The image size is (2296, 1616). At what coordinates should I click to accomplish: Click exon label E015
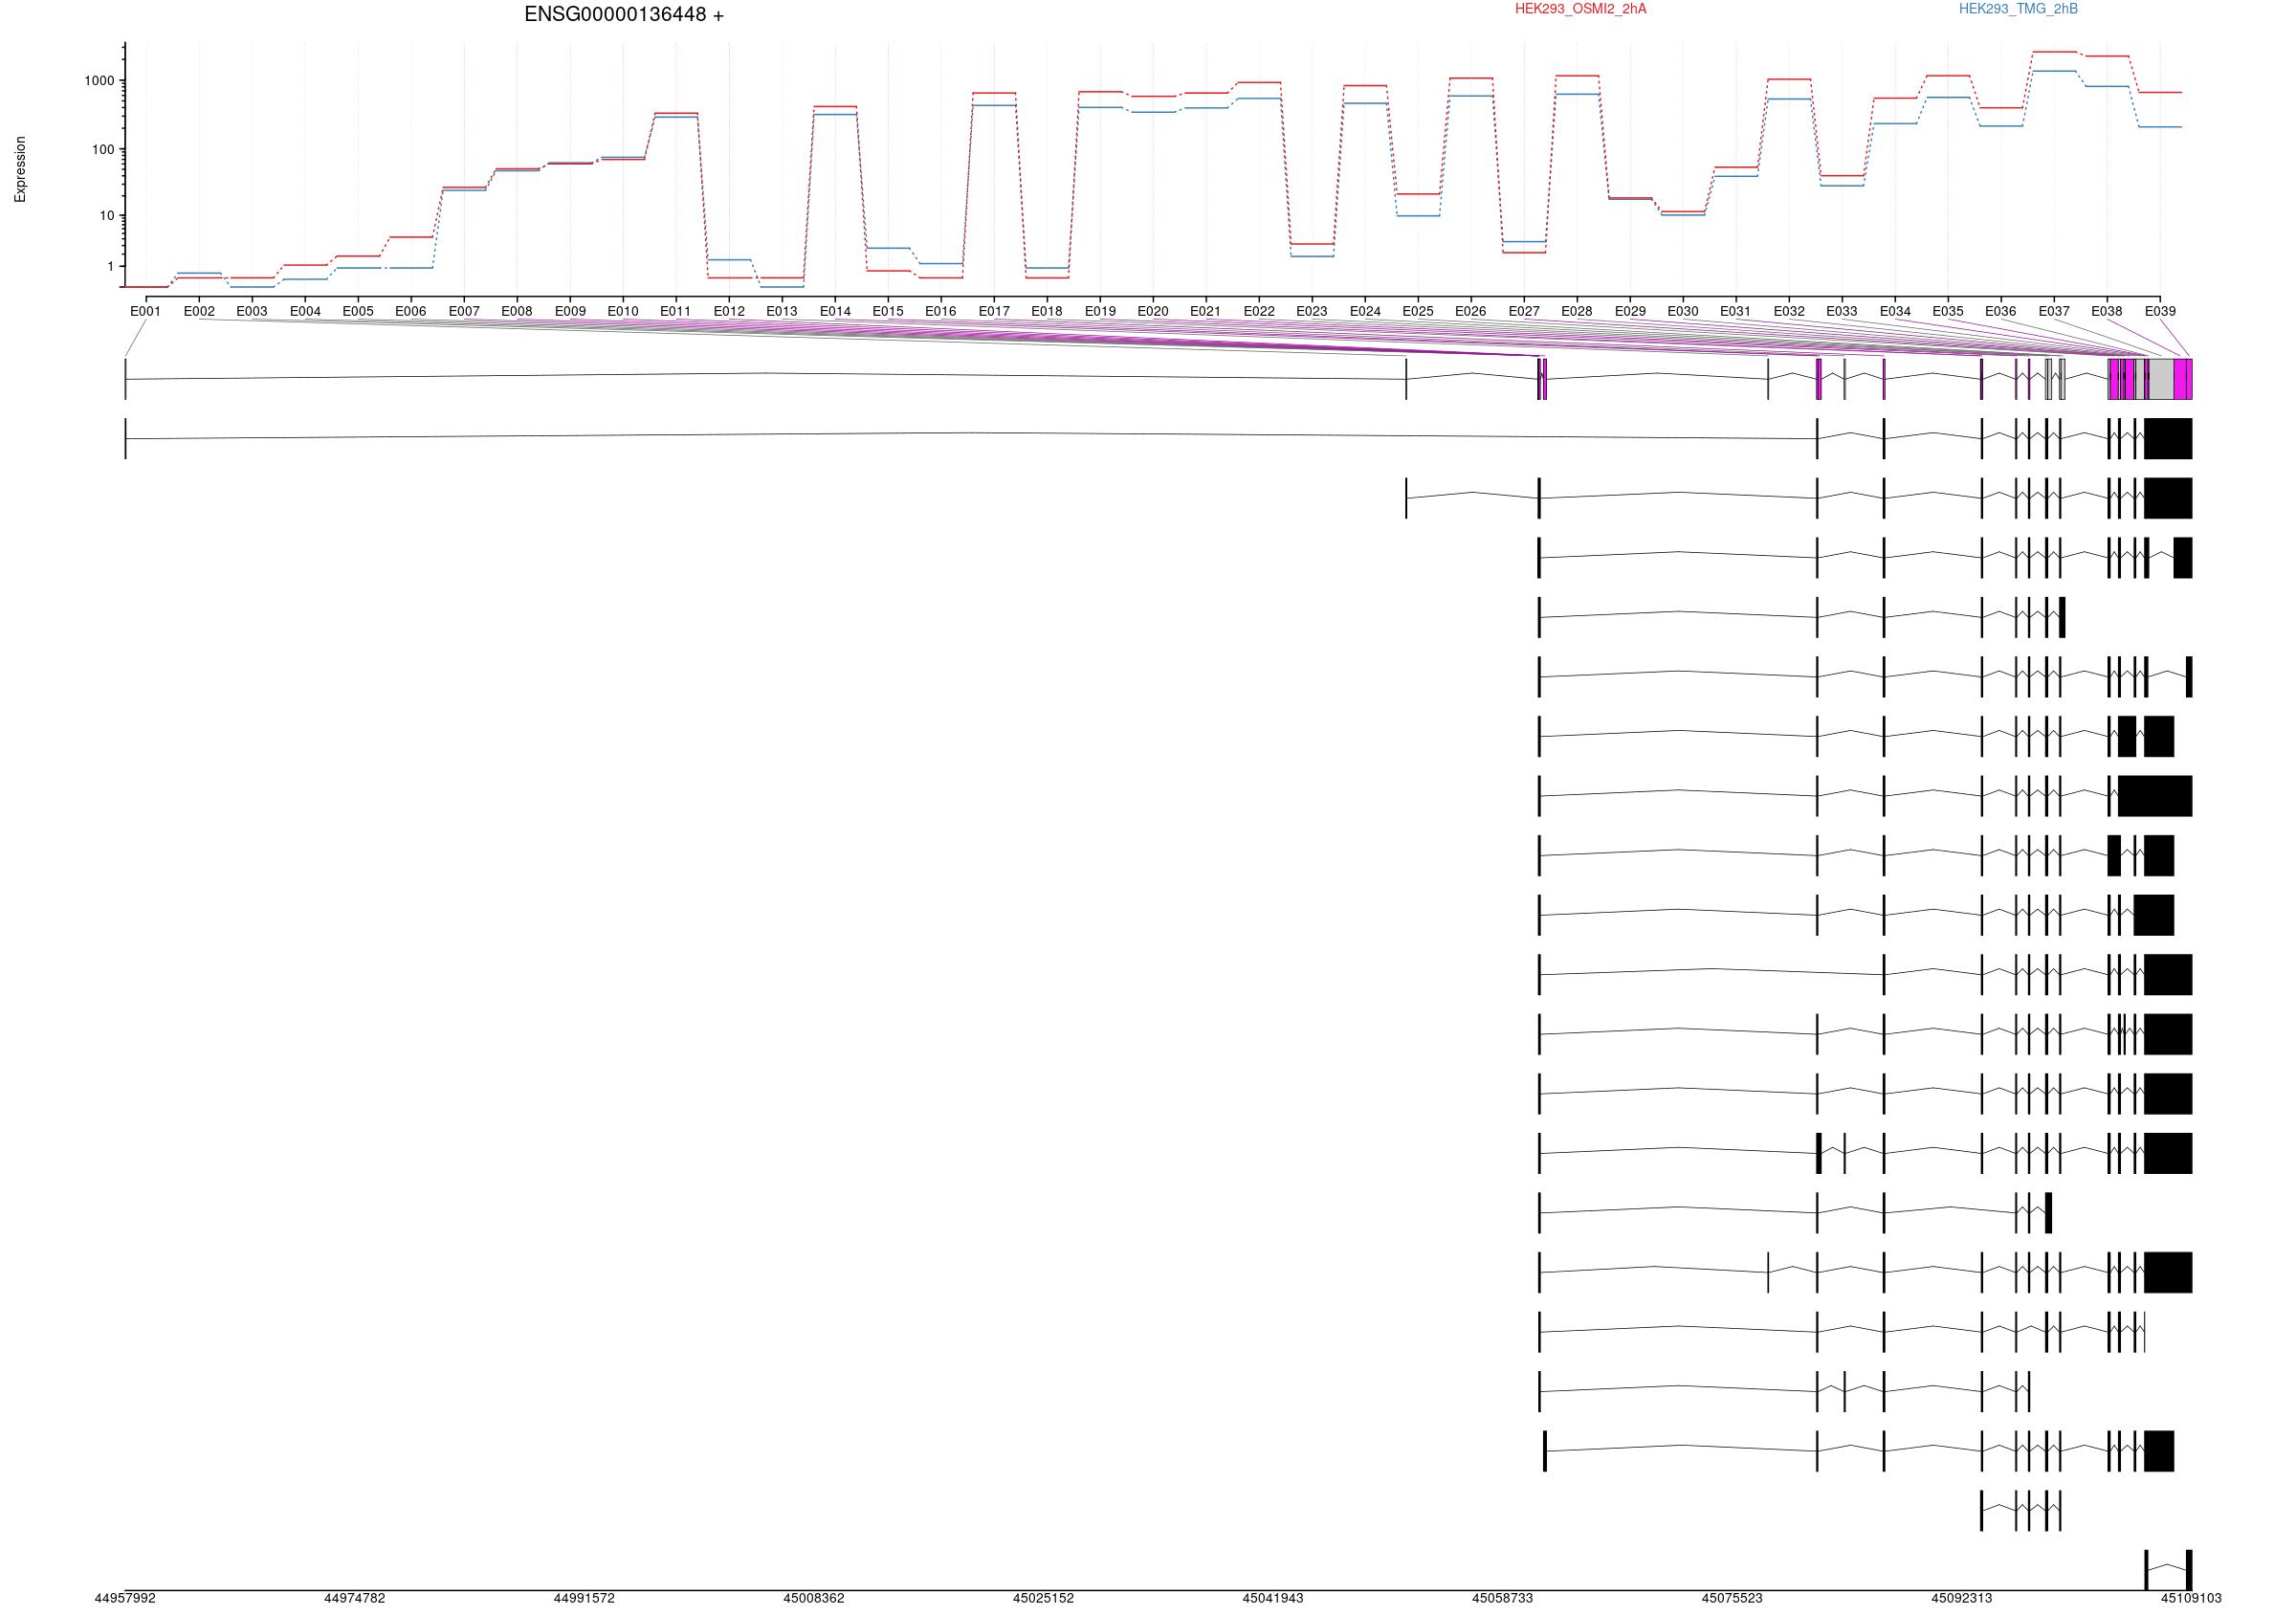pyautogui.click(x=888, y=311)
